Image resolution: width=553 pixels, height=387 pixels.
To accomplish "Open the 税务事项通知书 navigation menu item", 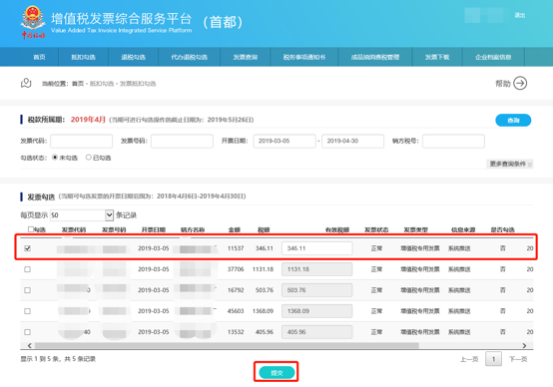I will [304, 57].
